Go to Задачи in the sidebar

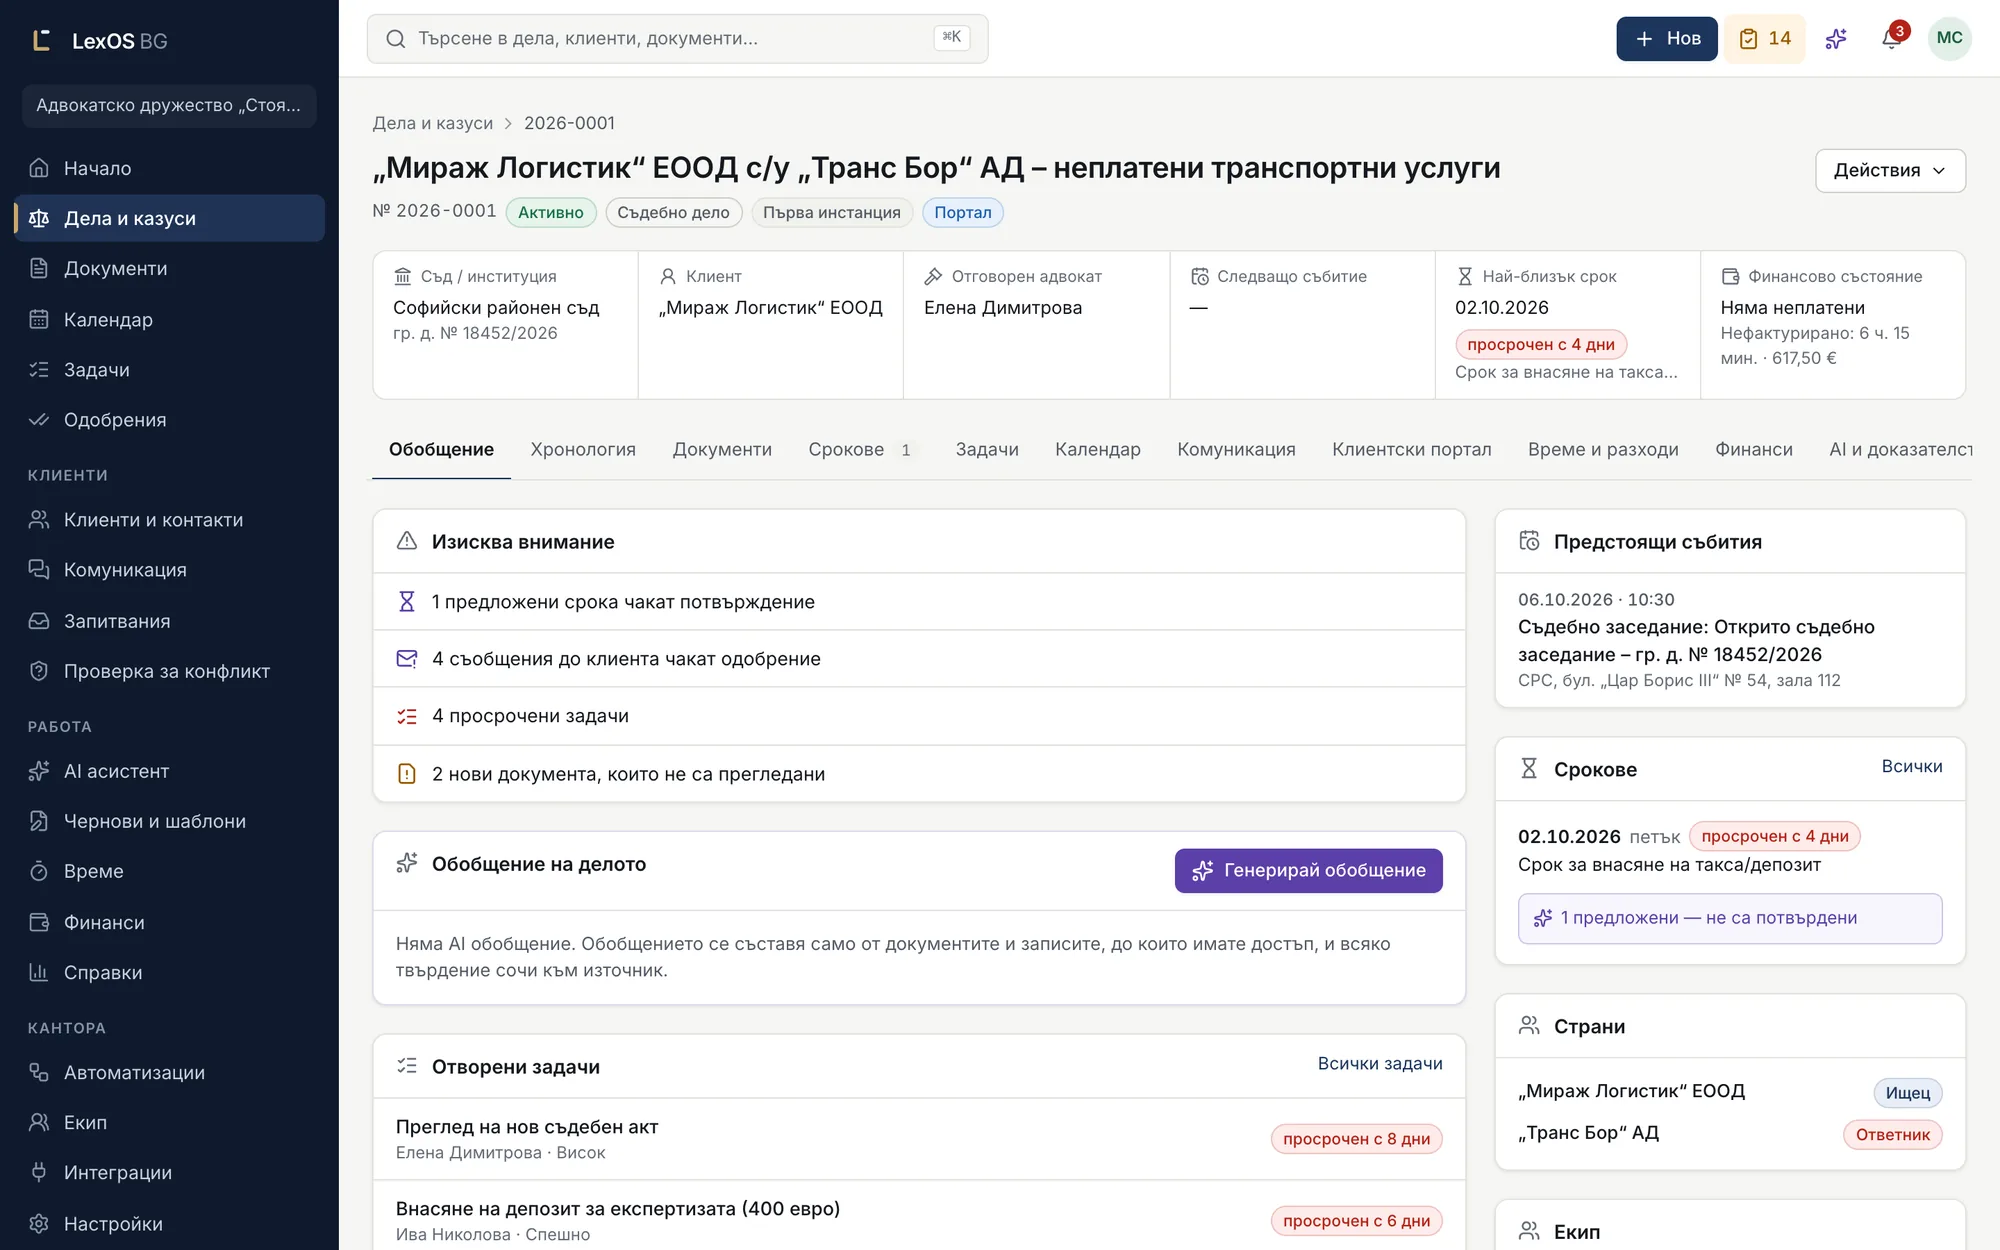[x=169, y=369]
